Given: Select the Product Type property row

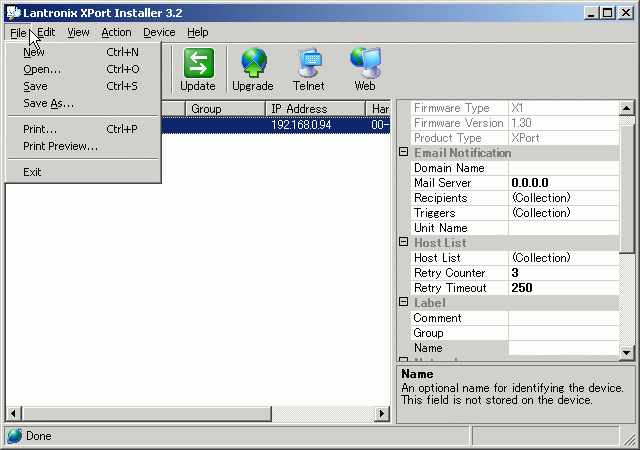Looking at the screenshot, I should click(515, 138).
